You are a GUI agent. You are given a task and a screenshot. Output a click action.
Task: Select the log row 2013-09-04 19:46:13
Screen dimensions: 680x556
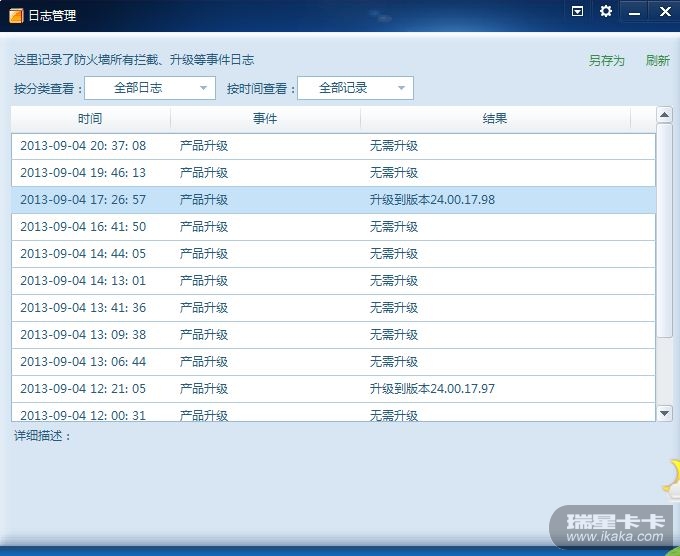333,173
